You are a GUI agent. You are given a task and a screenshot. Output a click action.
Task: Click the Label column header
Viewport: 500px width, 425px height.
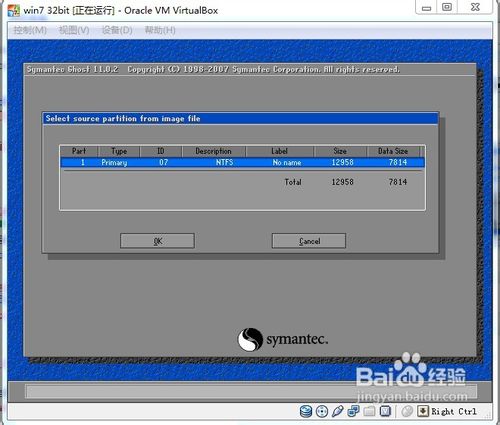click(280, 151)
